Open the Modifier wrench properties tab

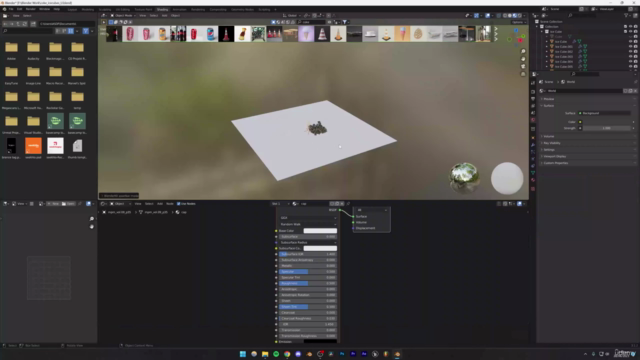tap(533, 145)
